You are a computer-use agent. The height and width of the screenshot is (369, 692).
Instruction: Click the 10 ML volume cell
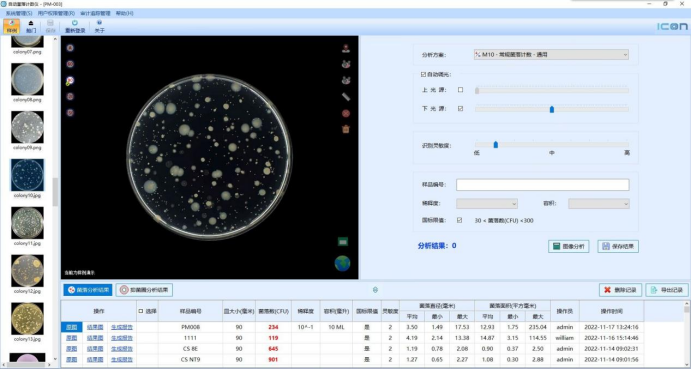pyautogui.click(x=336, y=327)
